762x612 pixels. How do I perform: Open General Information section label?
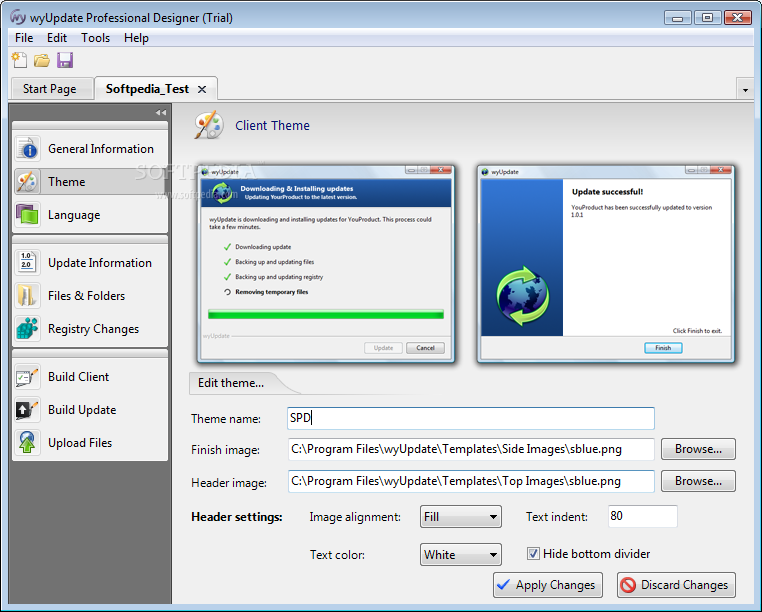101,149
